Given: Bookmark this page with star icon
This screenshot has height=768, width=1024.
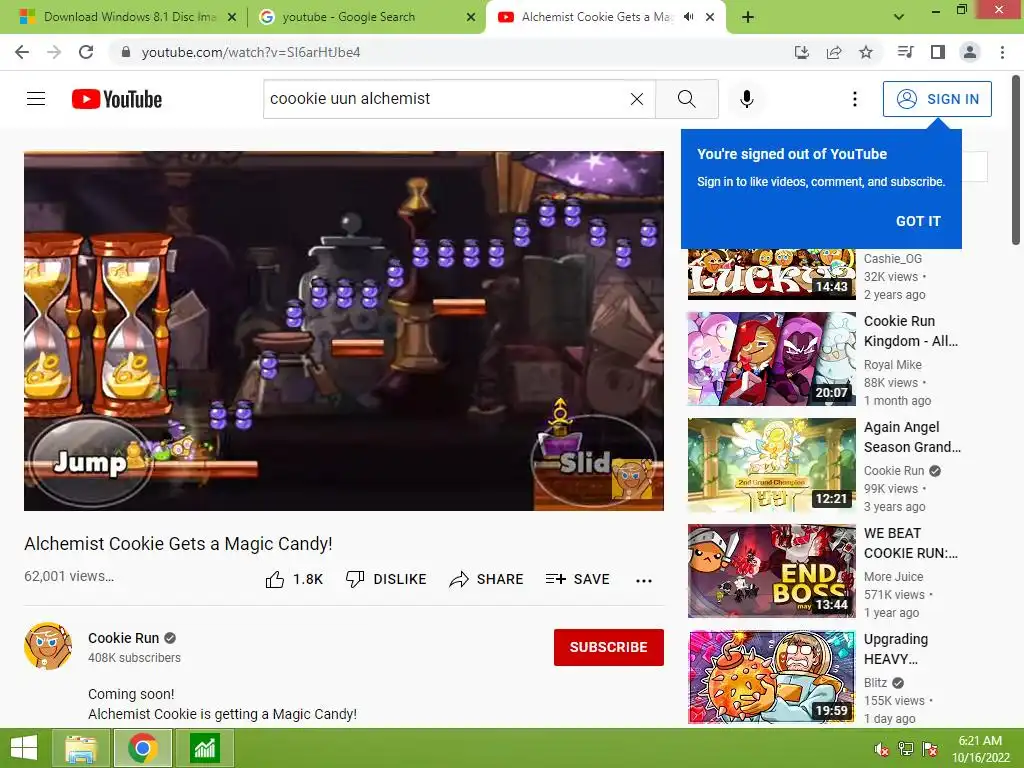Looking at the screenshot, I should click(x=866, y=52).
